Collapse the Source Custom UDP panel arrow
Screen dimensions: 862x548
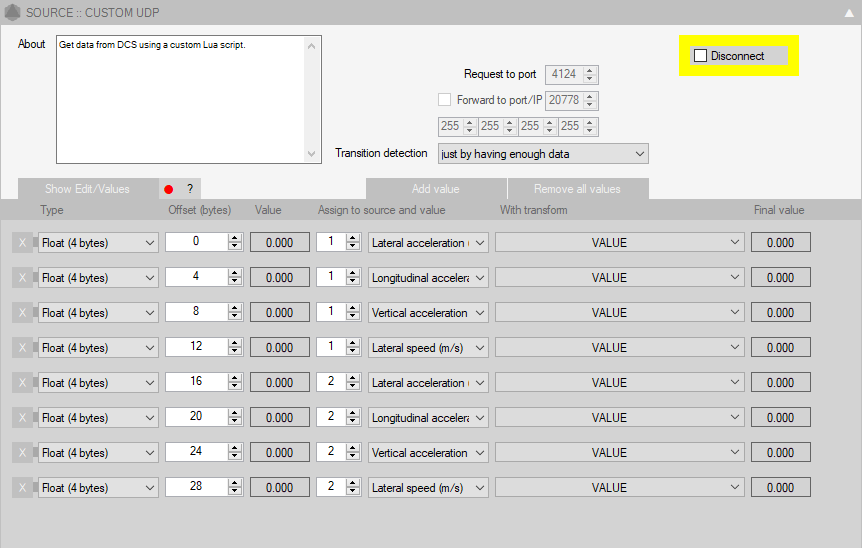[848, 13]
